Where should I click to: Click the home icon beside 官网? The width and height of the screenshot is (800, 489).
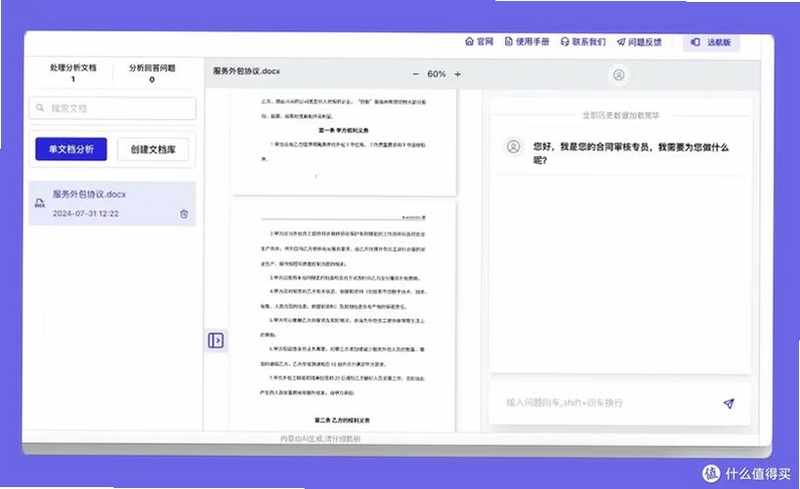469,41
